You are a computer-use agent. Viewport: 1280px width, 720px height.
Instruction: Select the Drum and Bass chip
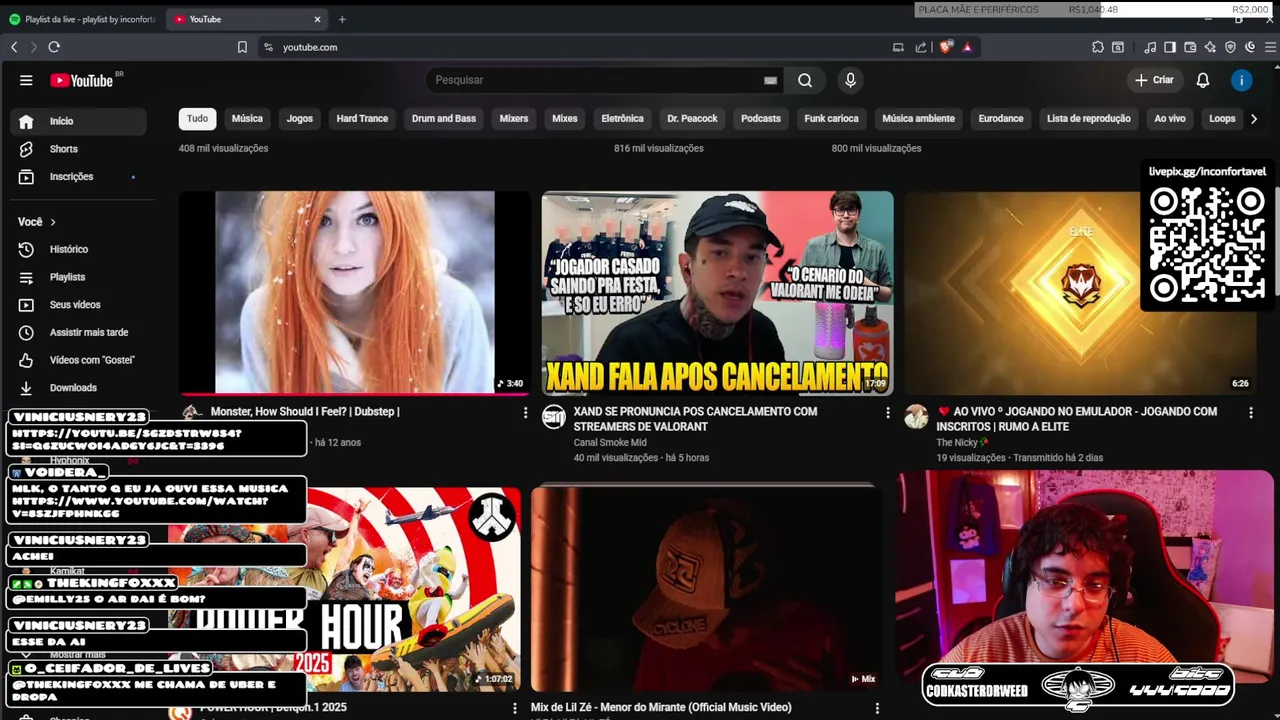tap(444, 118)
